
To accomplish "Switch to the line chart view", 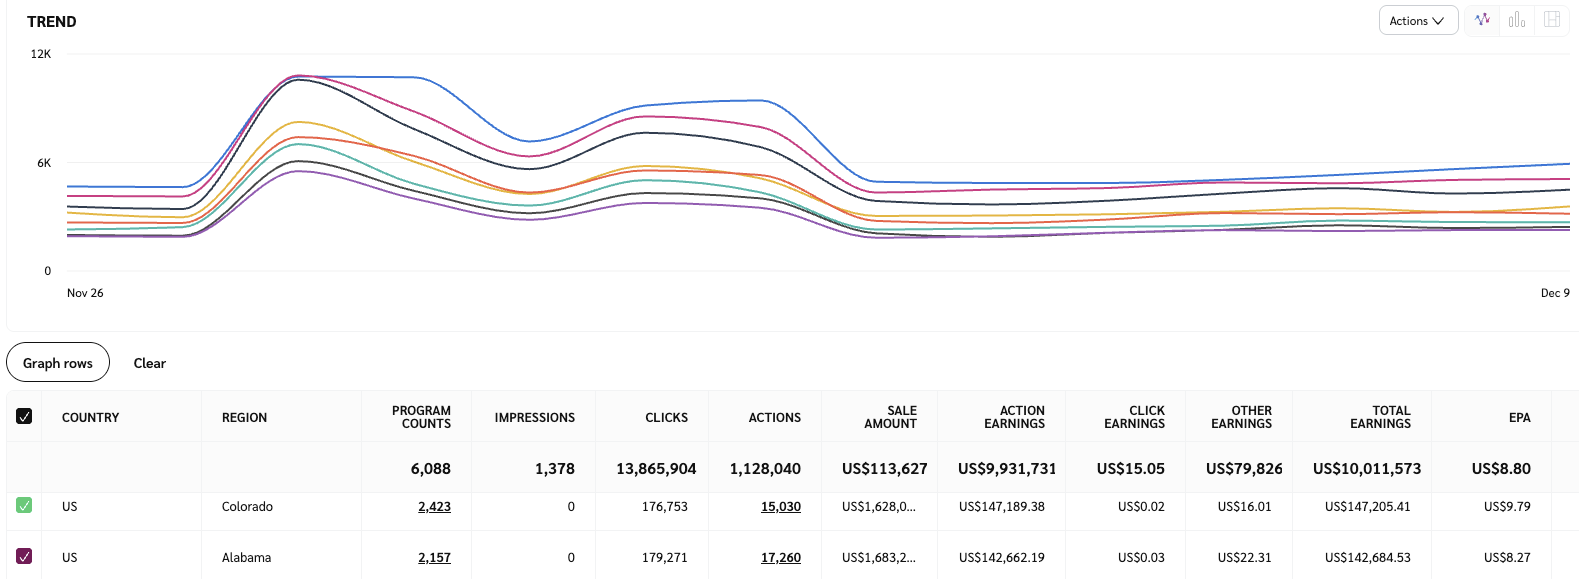I will tap(1482, 20).
